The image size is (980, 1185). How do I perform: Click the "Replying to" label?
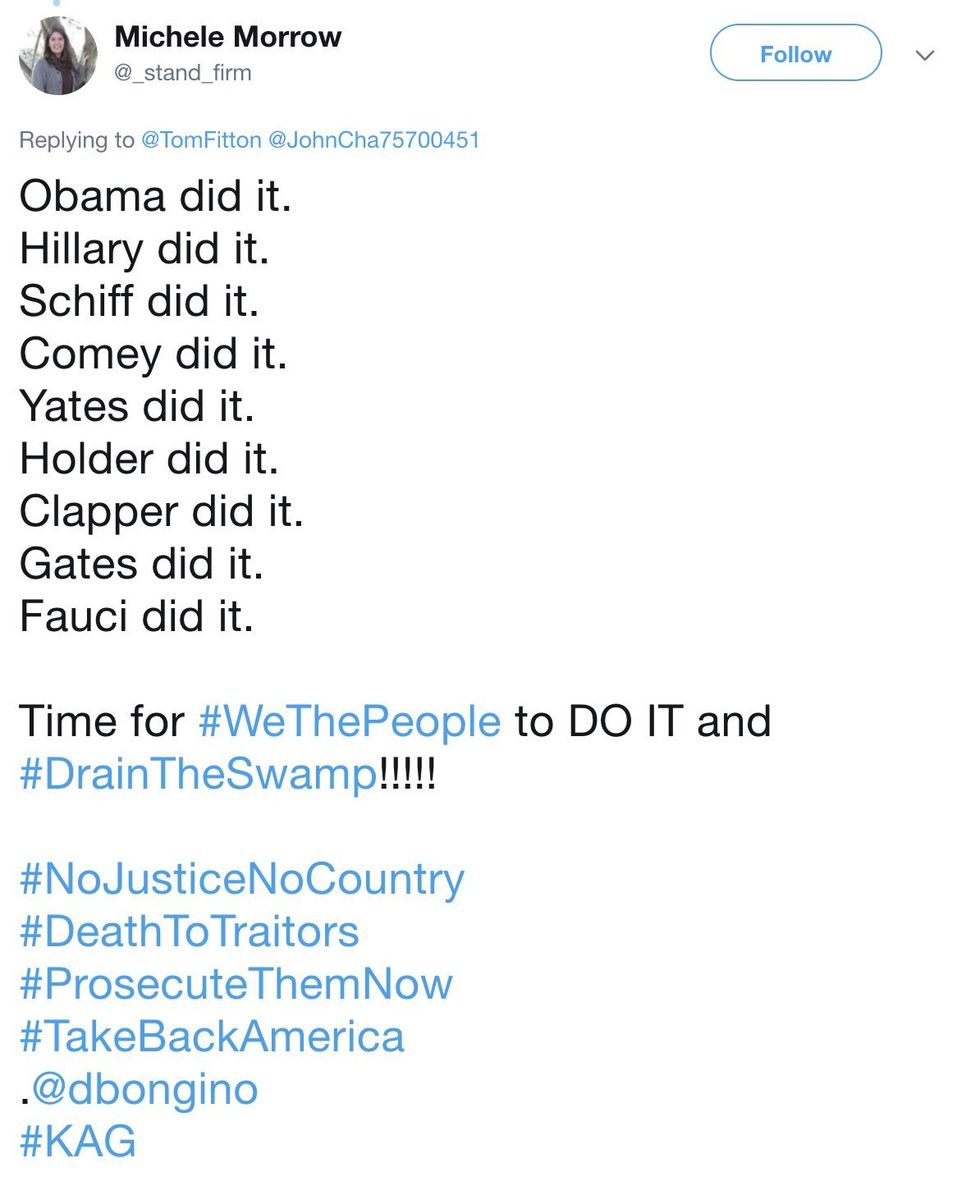coord(76,140)
